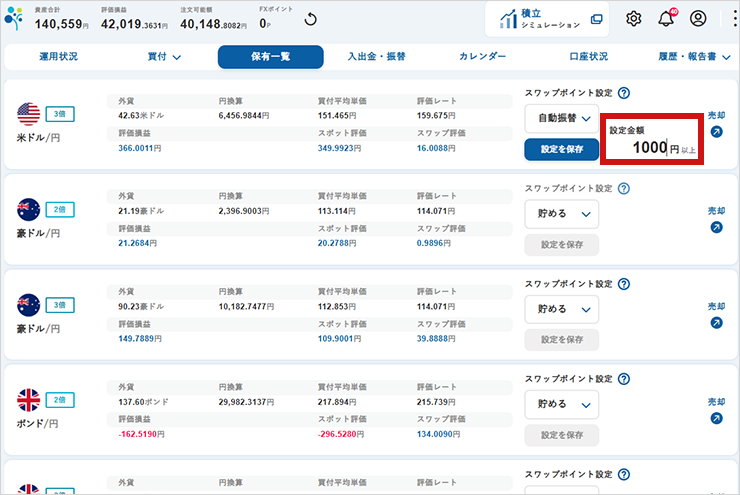The width and height of the screenshot is (740, 495).
Task: Click 設定を保存 for ポンド/円
Action: point(562,435)
